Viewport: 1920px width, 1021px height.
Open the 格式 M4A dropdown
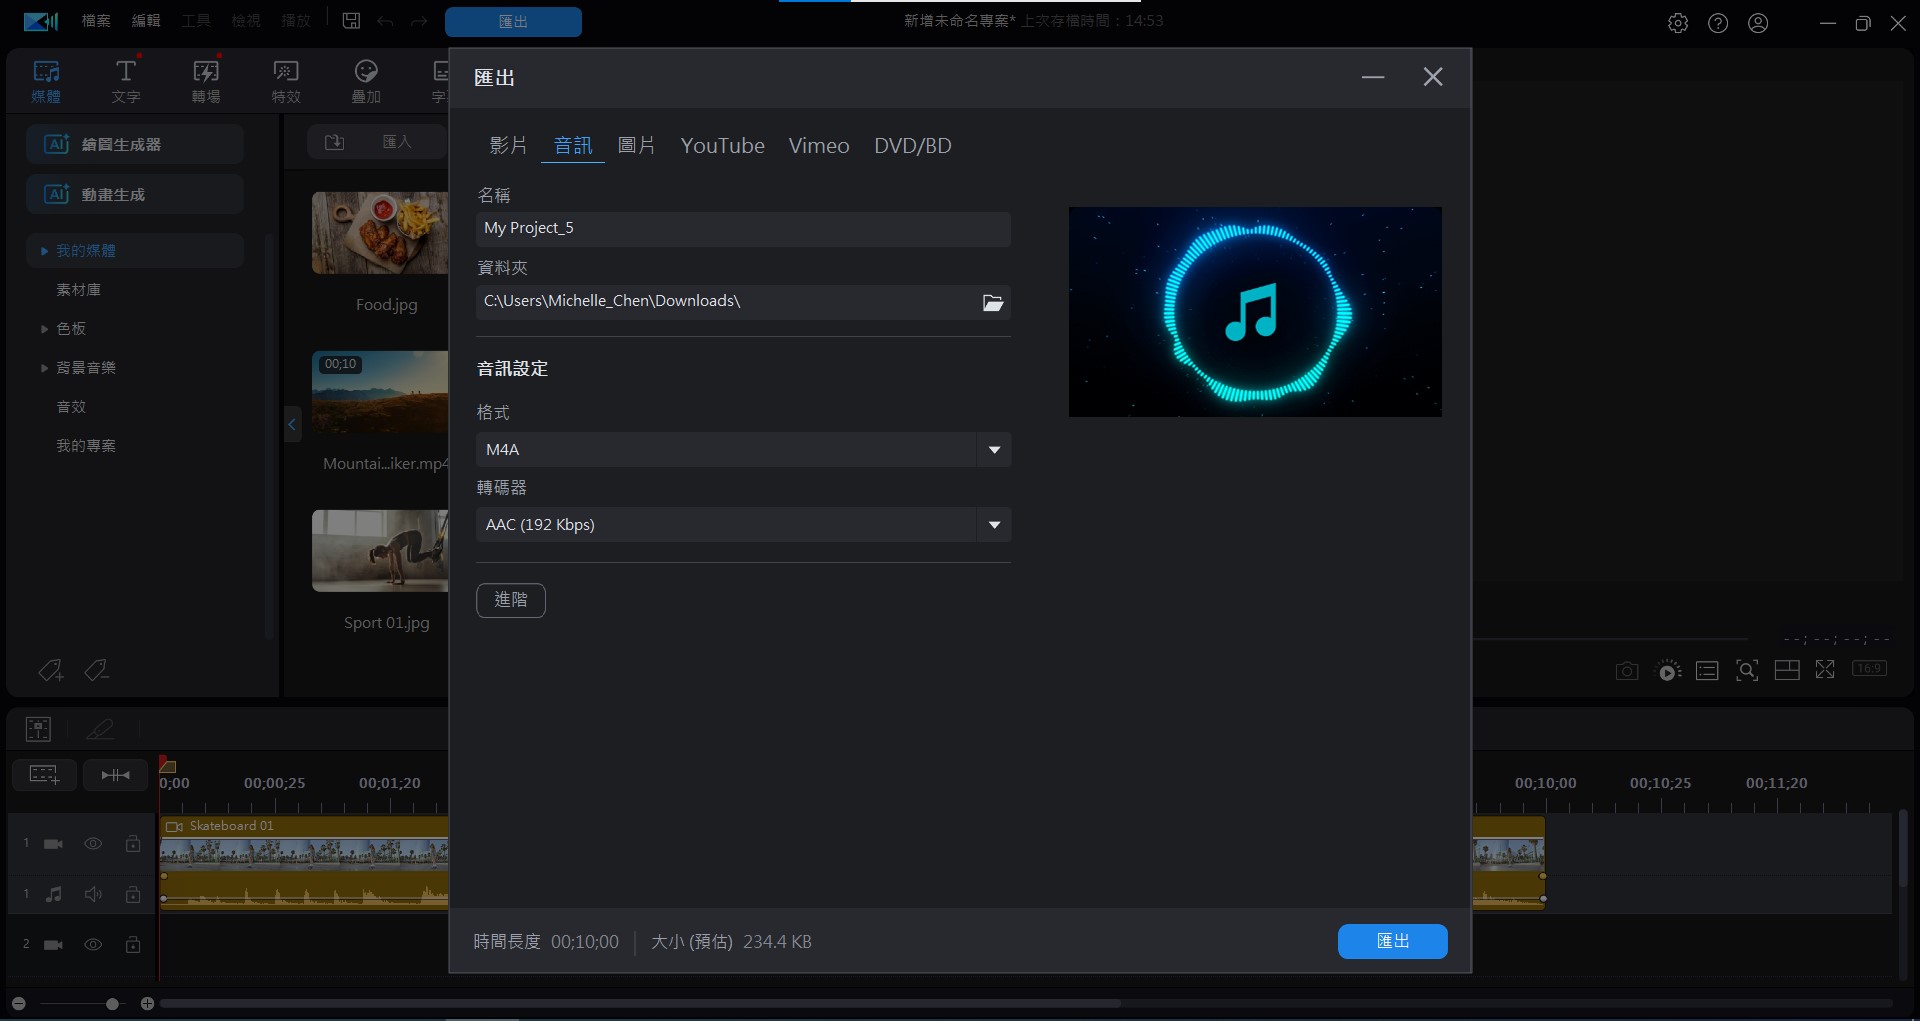pos(993,450)
